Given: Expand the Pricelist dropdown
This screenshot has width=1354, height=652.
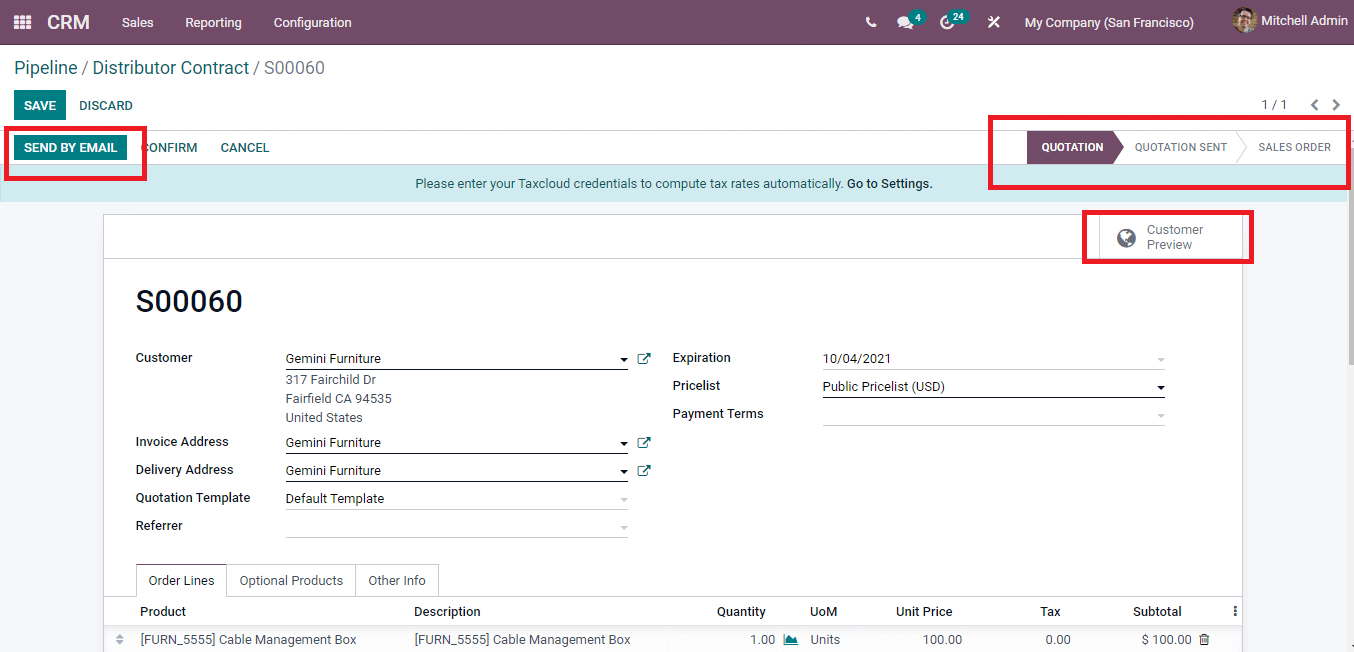Looking at the screenshot, I should (1160, 387).
